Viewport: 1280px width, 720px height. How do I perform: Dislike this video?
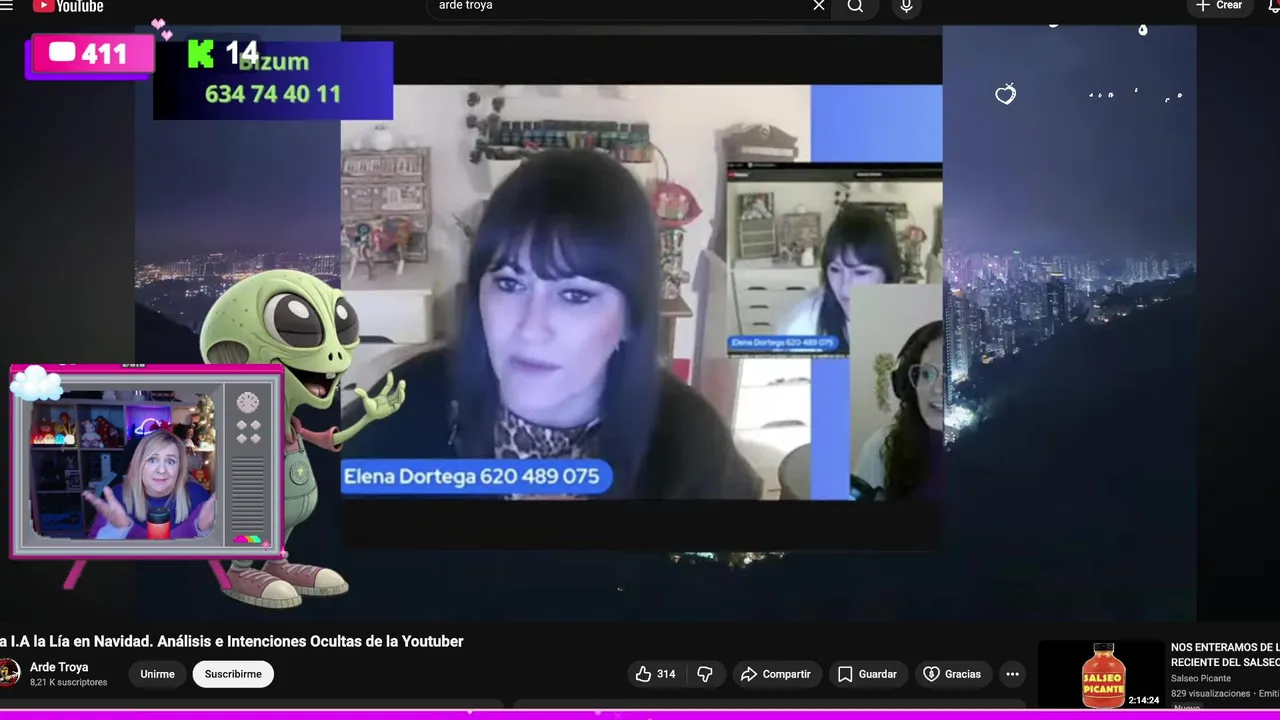pyautogui.click(x=704, y=674)
